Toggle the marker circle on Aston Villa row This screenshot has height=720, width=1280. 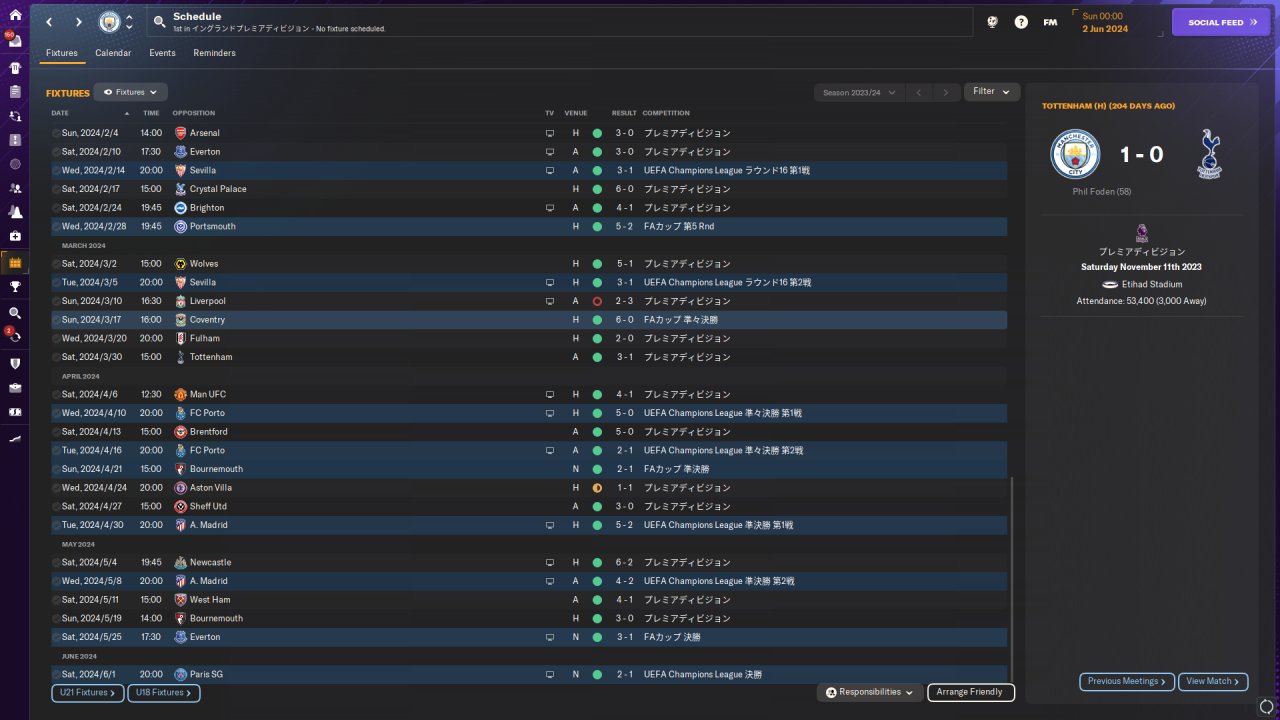pos(56,488)
